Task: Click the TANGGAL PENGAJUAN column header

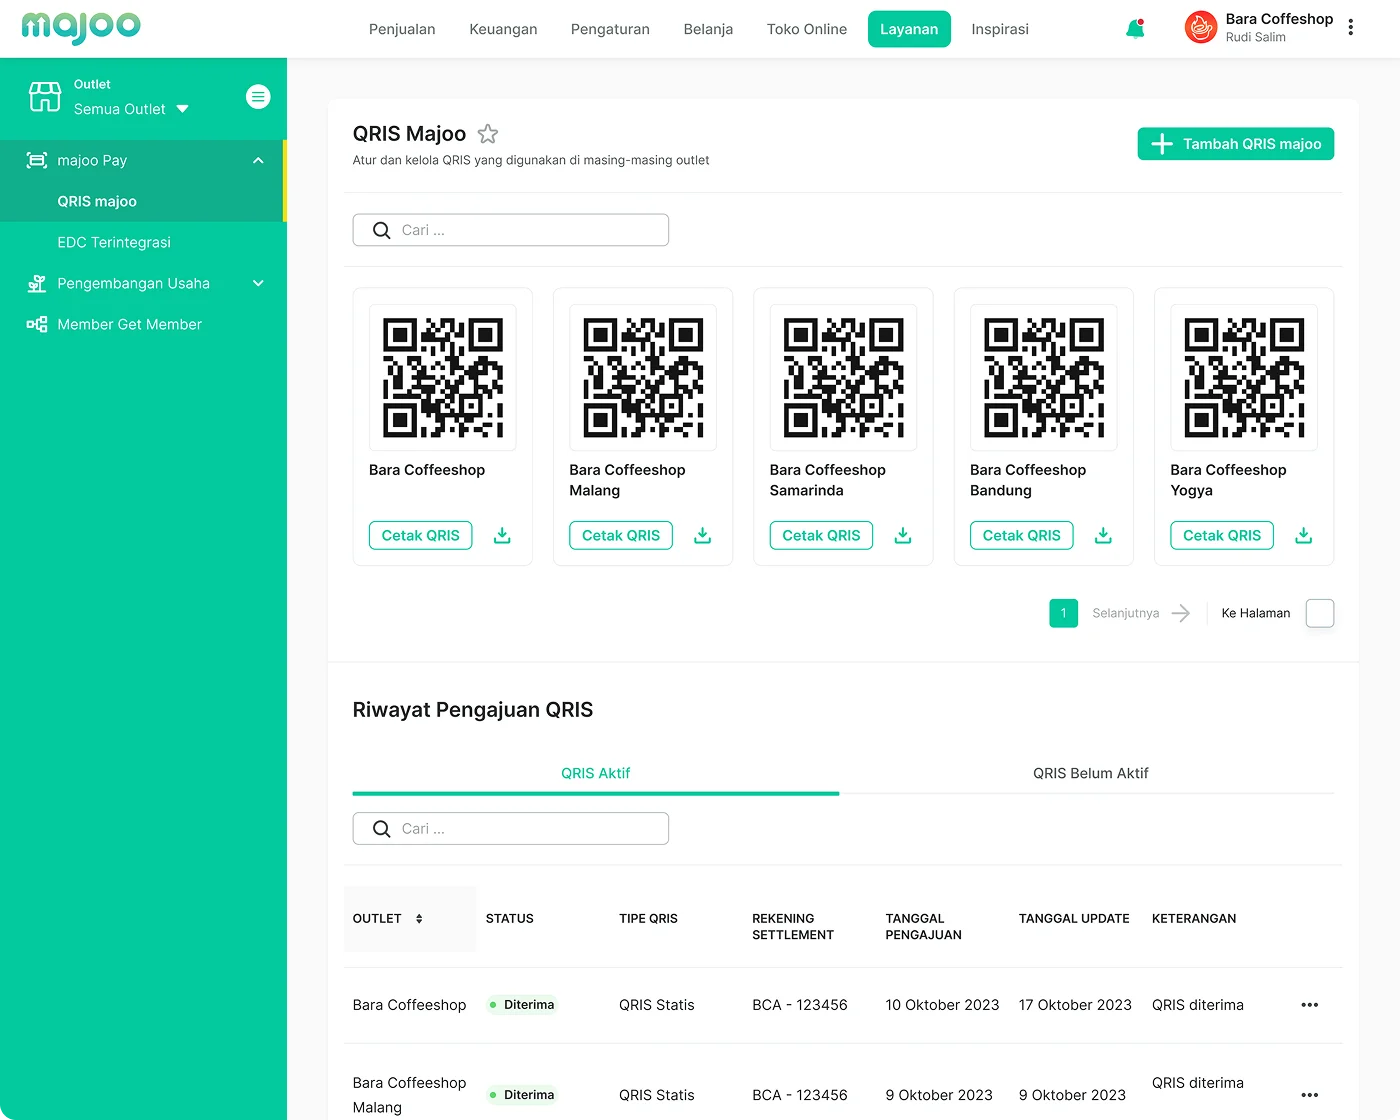Action: tap(923, 927)
